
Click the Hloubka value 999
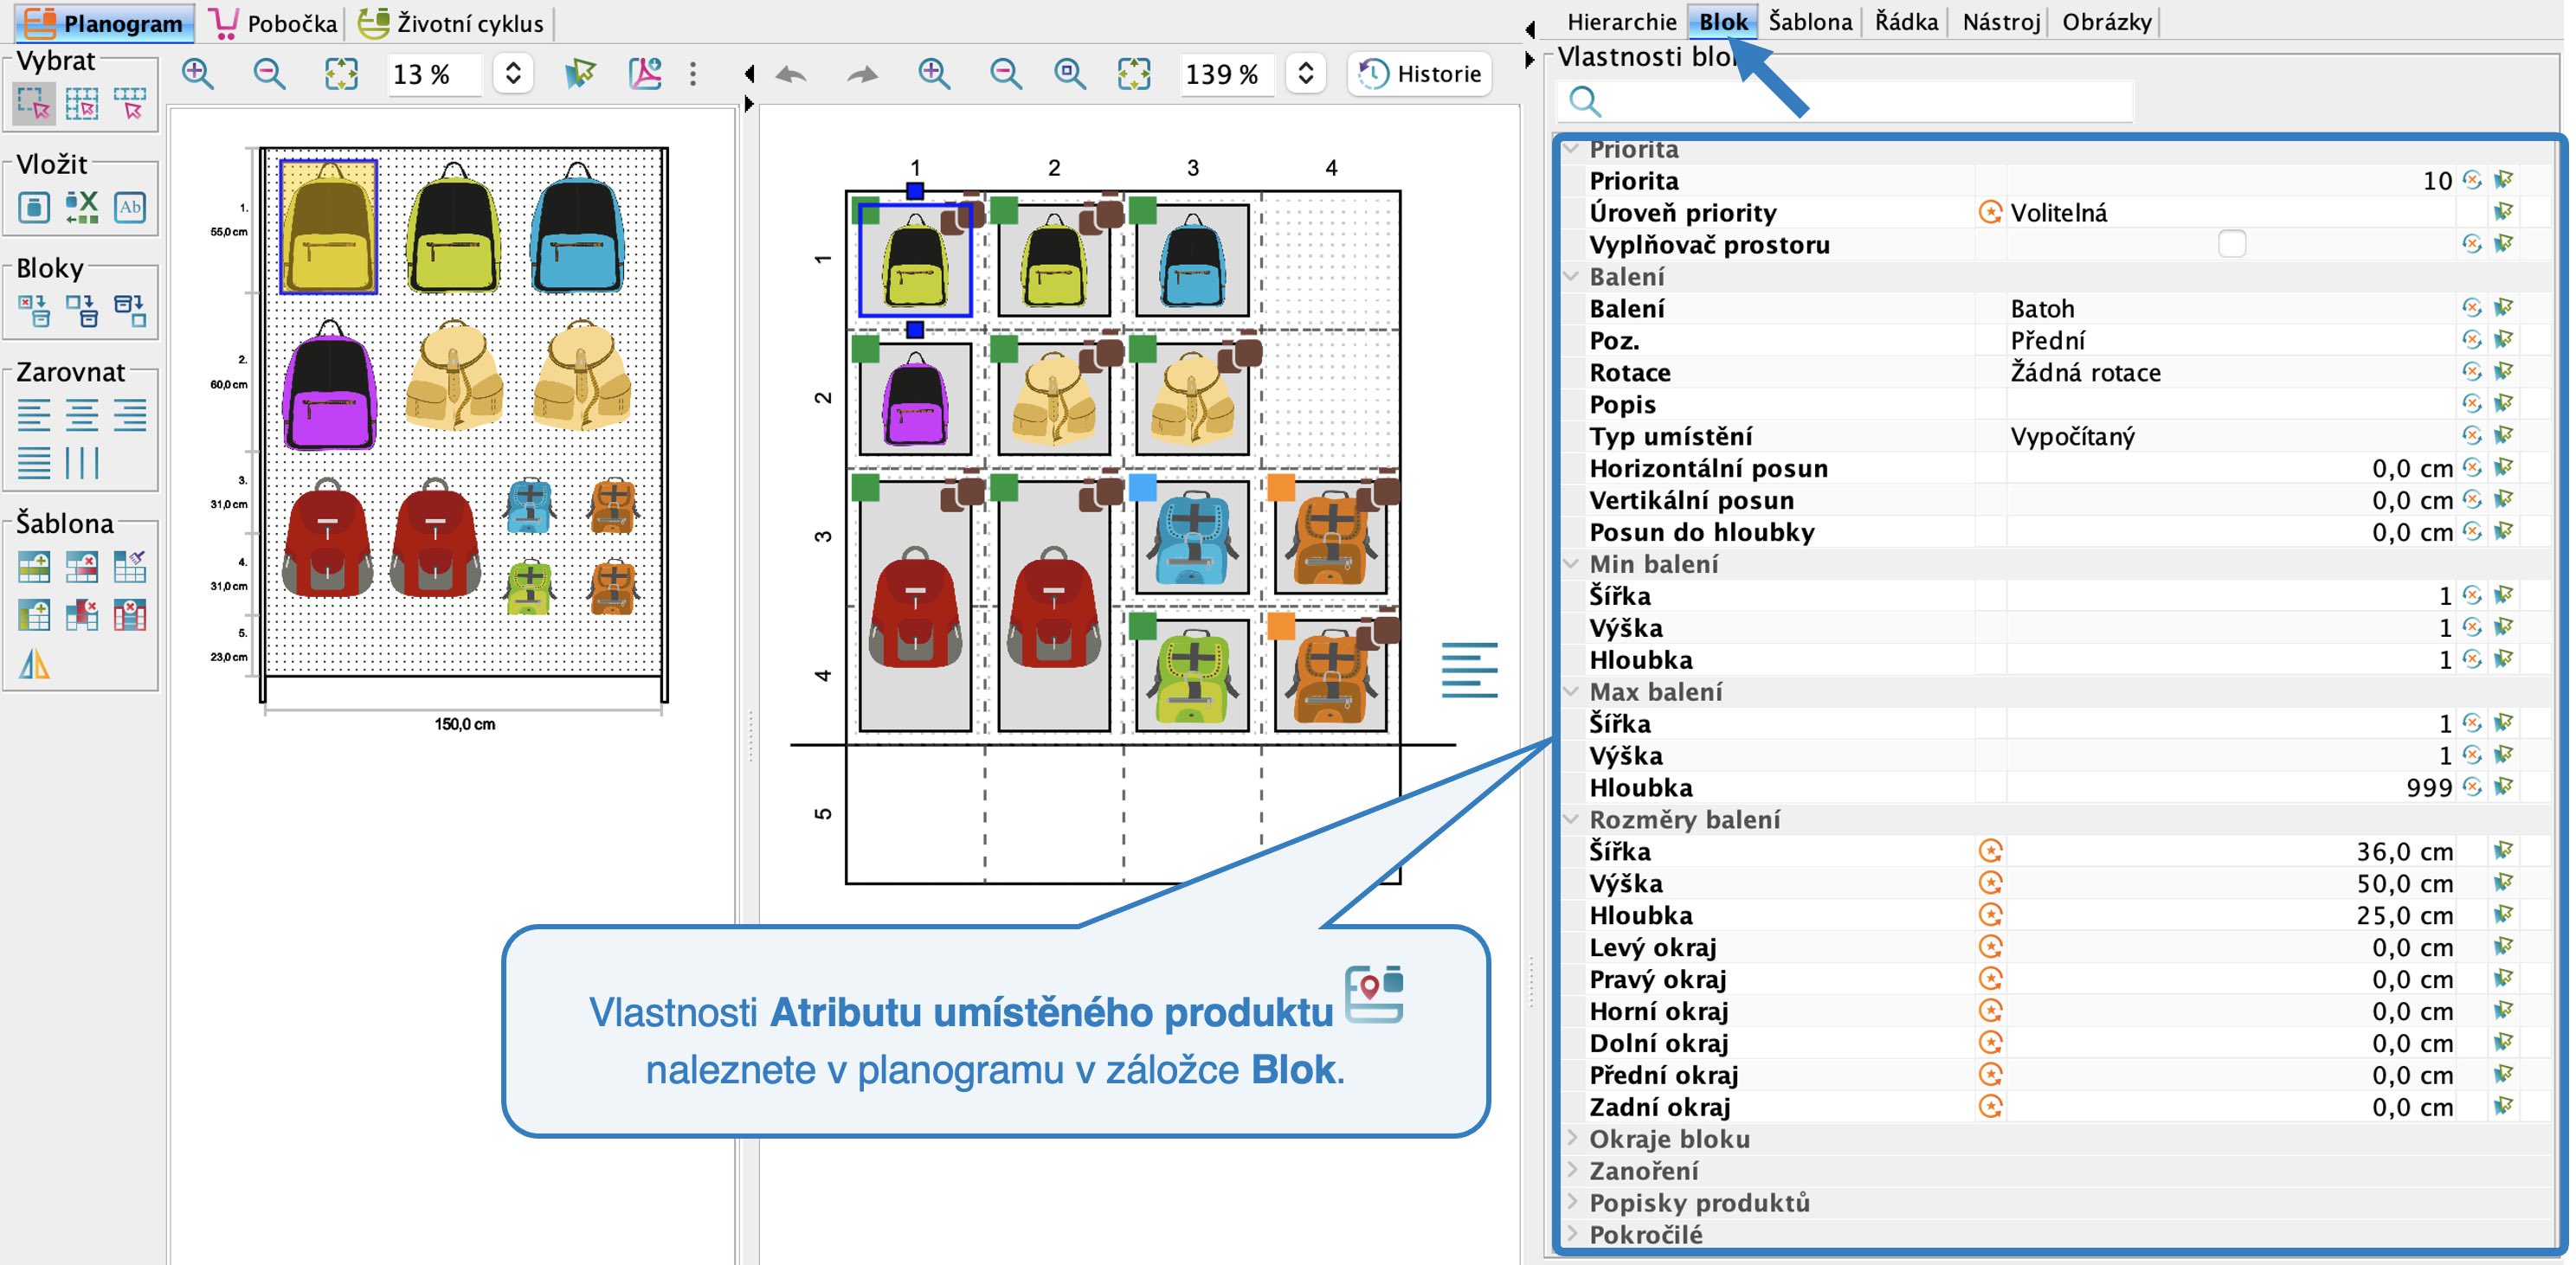coord(2428,788)
